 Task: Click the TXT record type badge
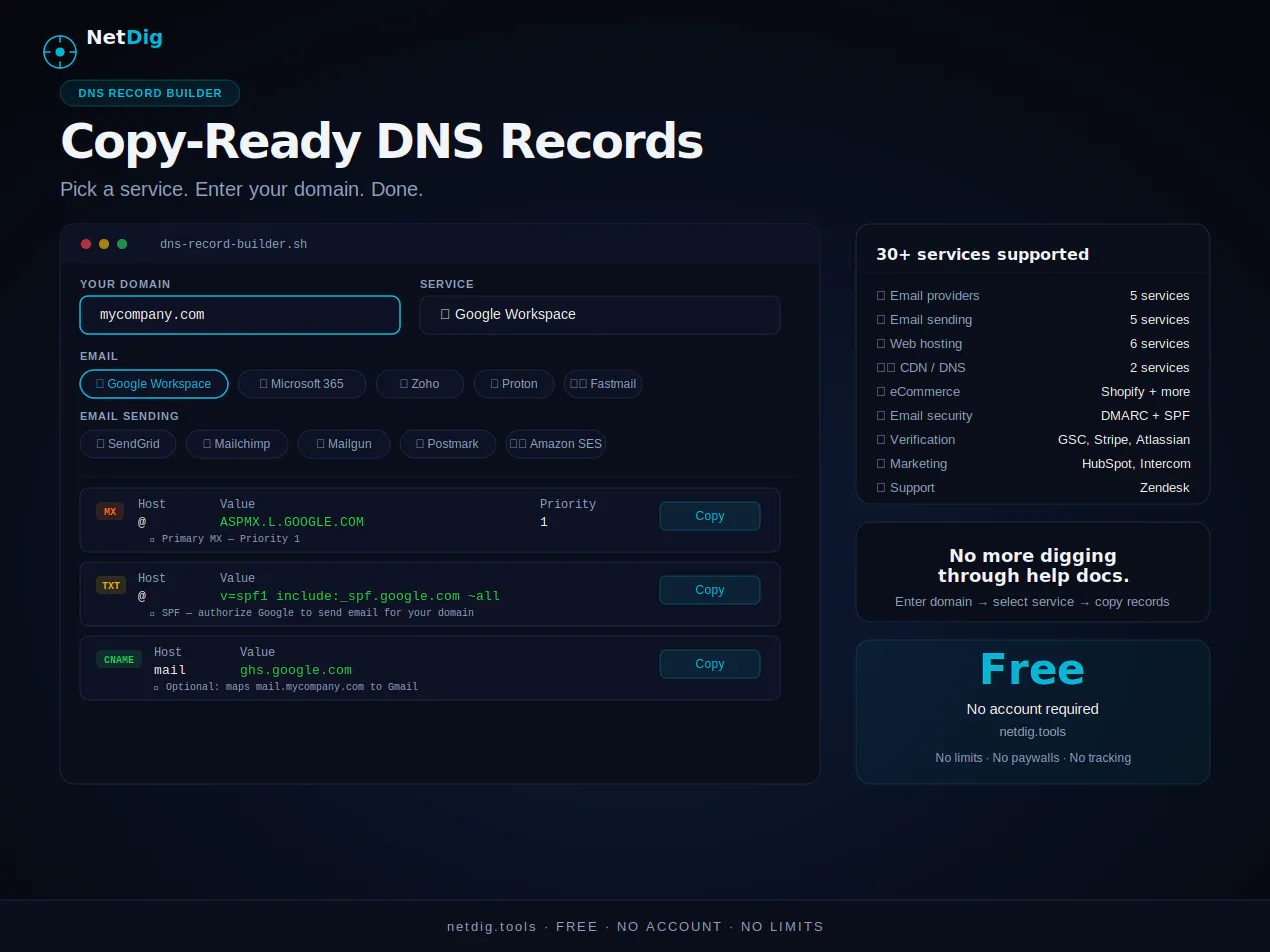click(111, 586)
